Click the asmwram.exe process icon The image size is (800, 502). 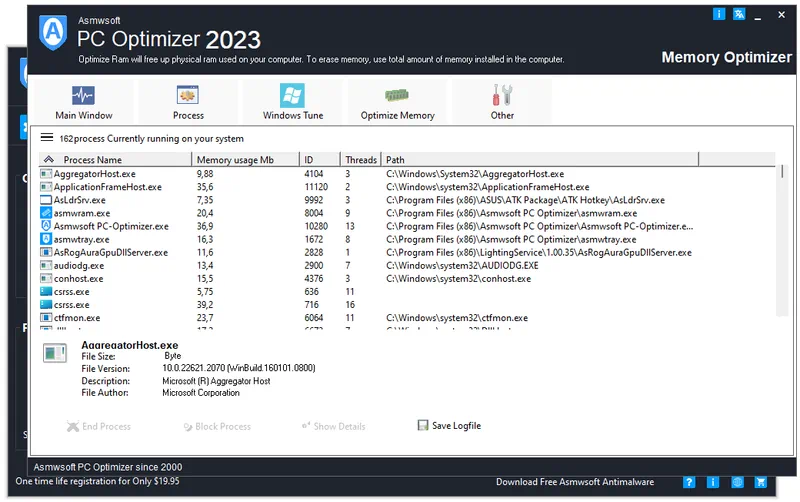(46, 213)
